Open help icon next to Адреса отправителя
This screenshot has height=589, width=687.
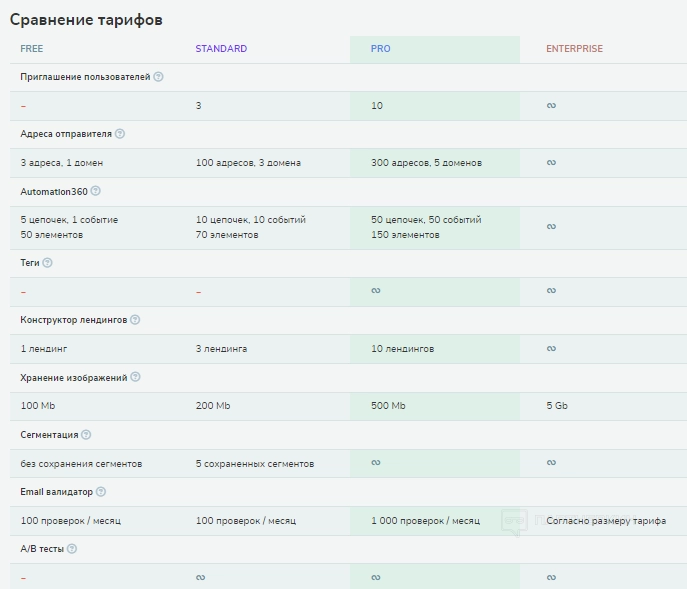(x=120, y=134)
